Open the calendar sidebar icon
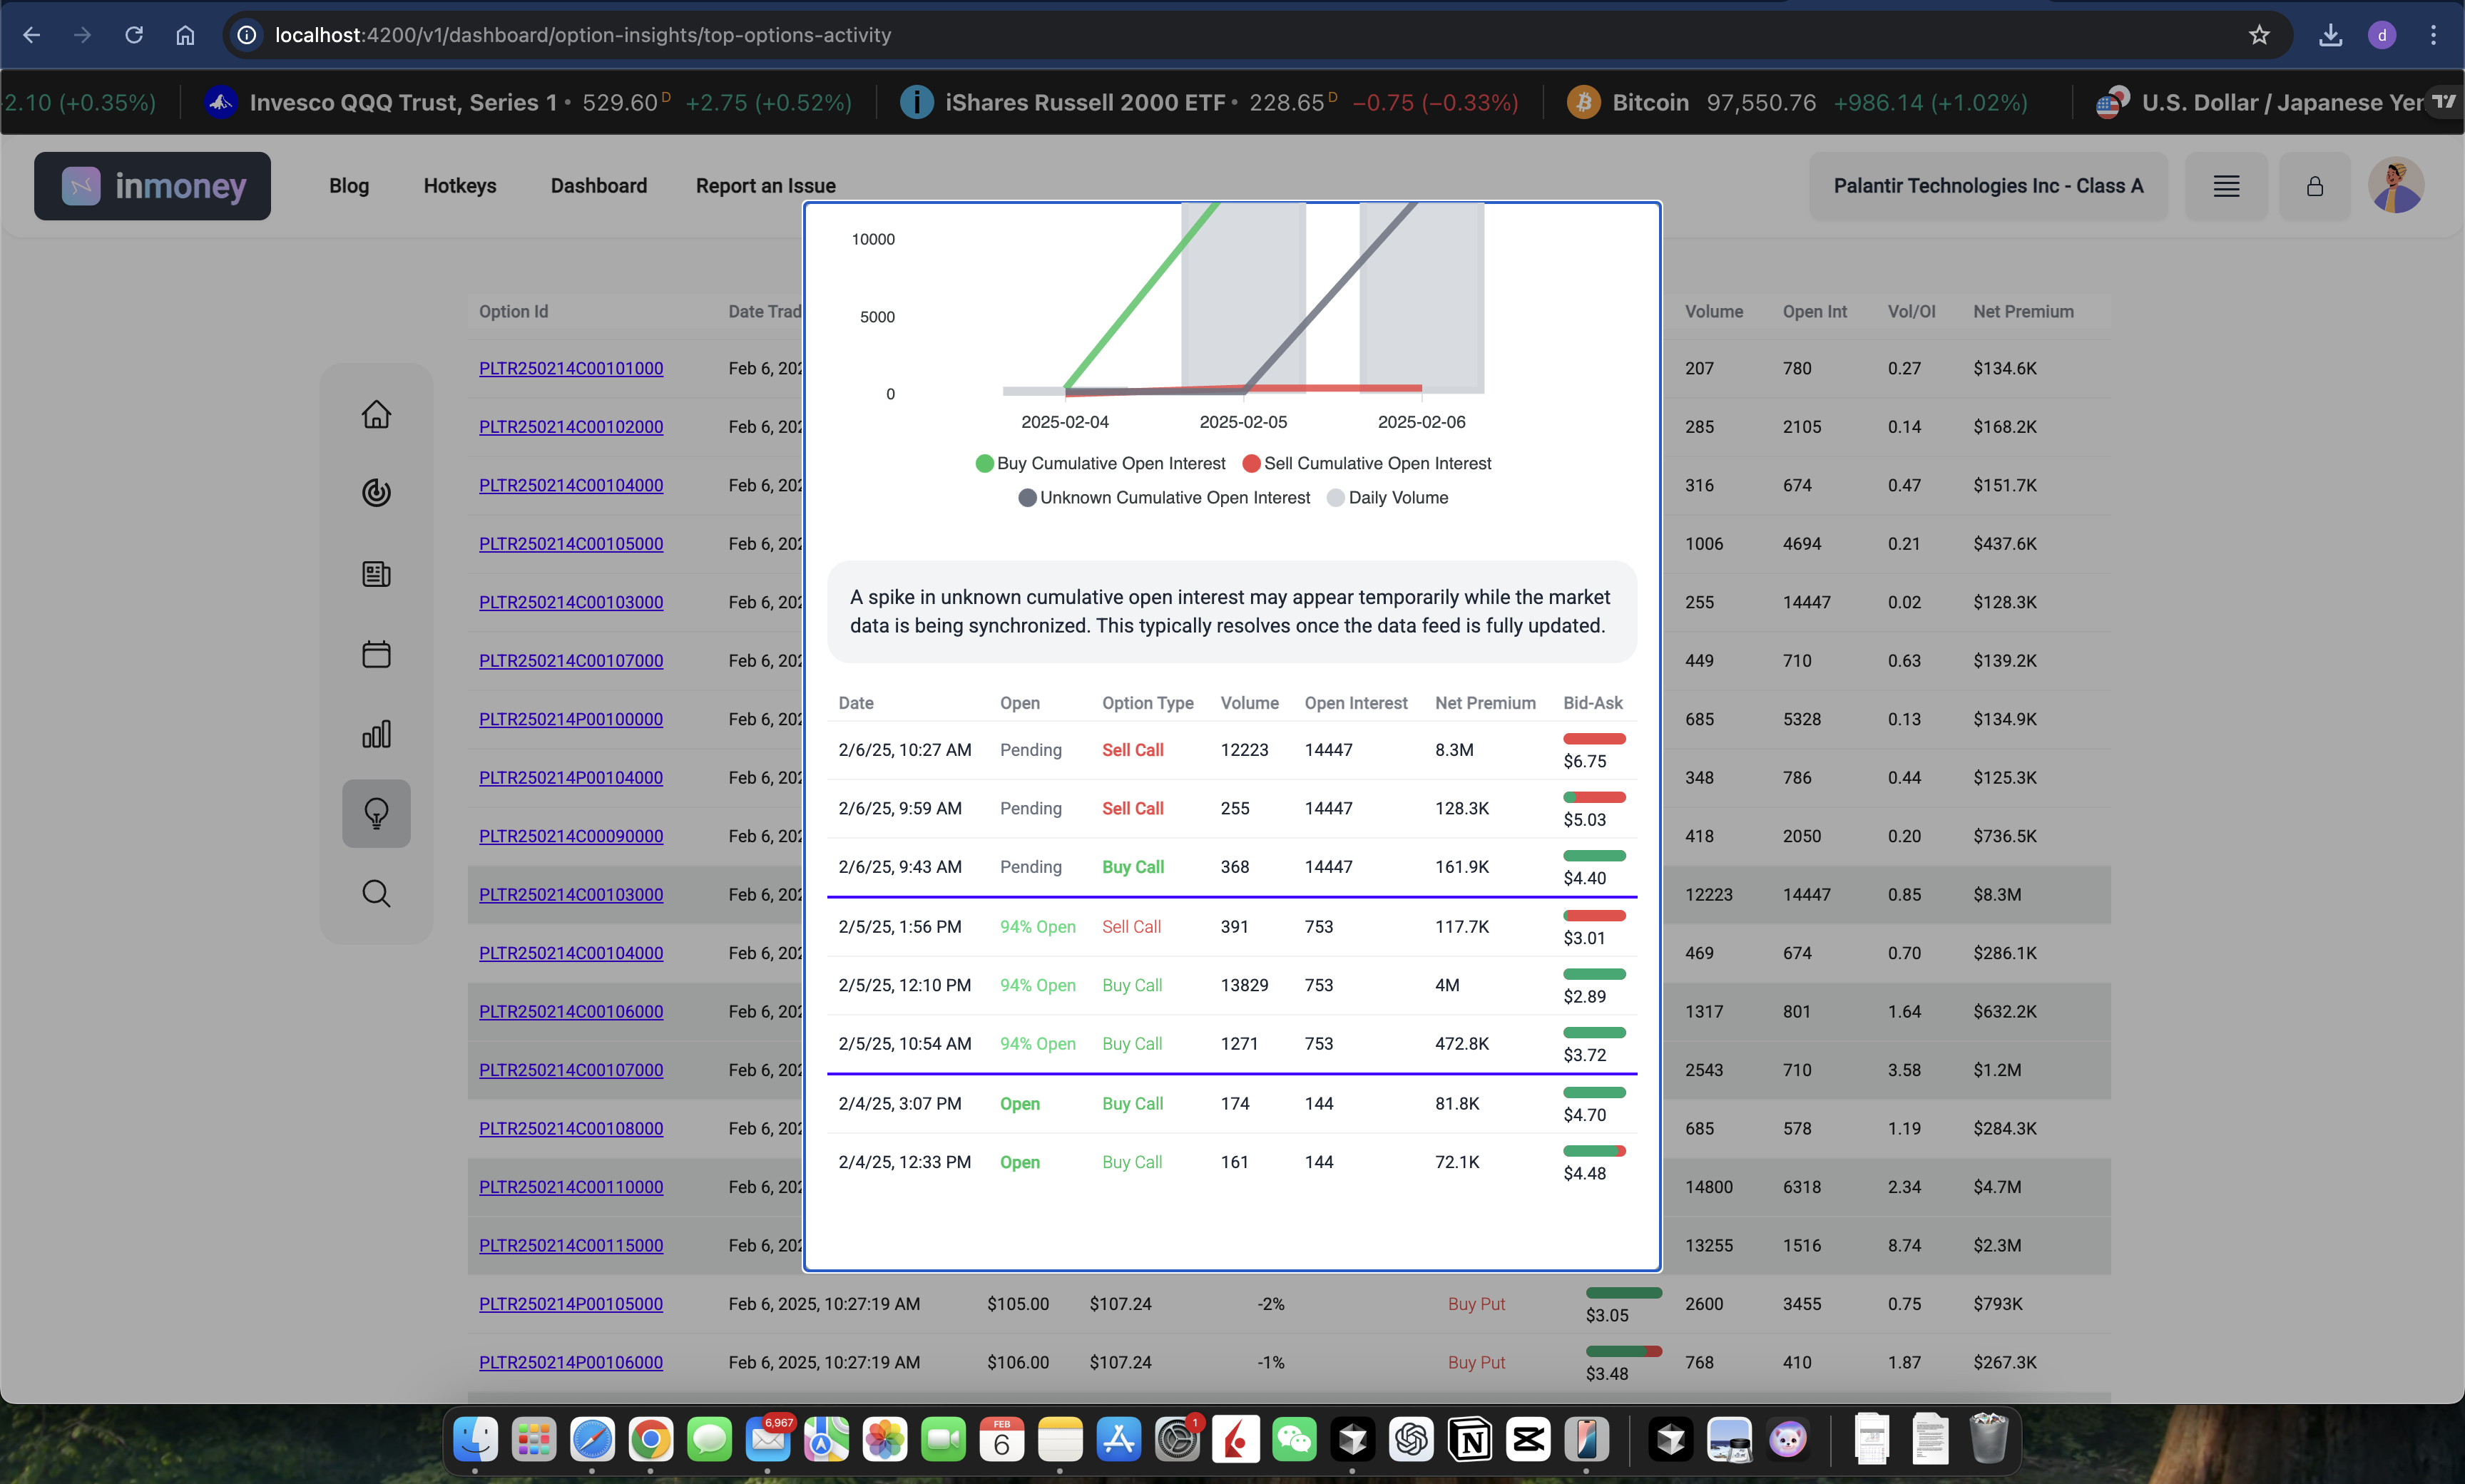The width and height of the screenshot is (2465, 1484). pos(376,654)
